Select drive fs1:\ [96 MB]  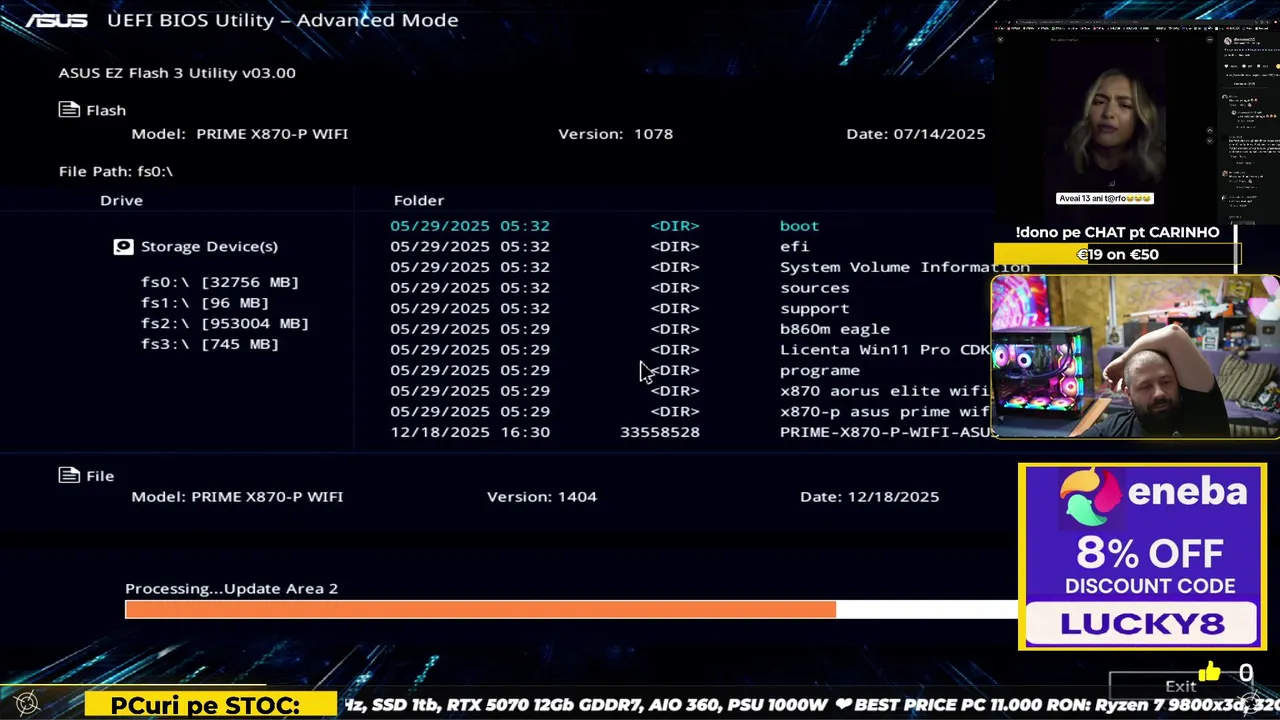coord(205,302)
